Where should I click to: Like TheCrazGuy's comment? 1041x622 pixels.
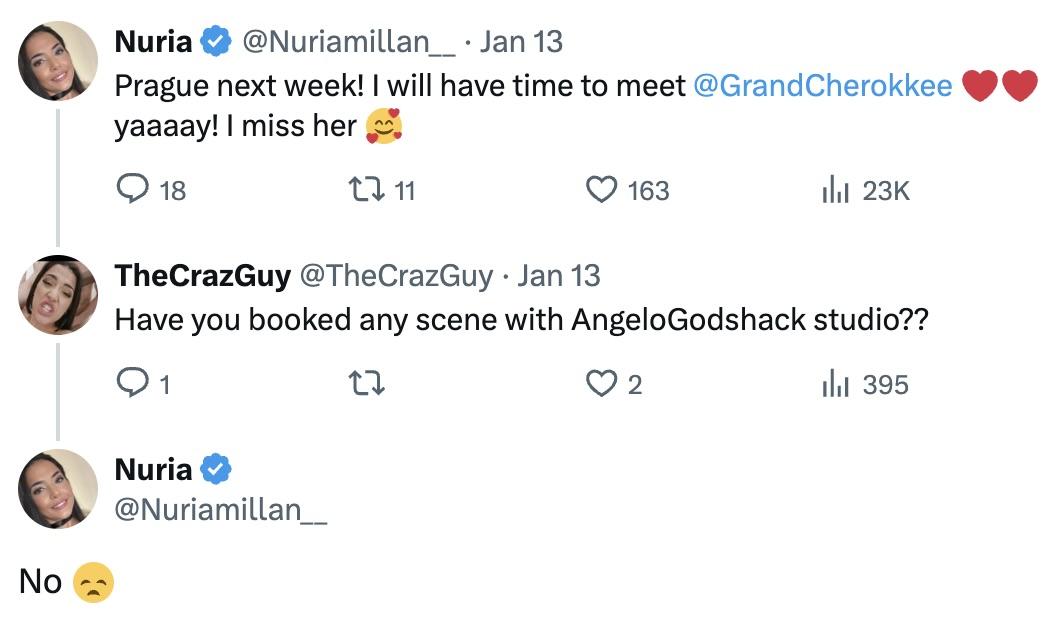(x=601, y=384)
